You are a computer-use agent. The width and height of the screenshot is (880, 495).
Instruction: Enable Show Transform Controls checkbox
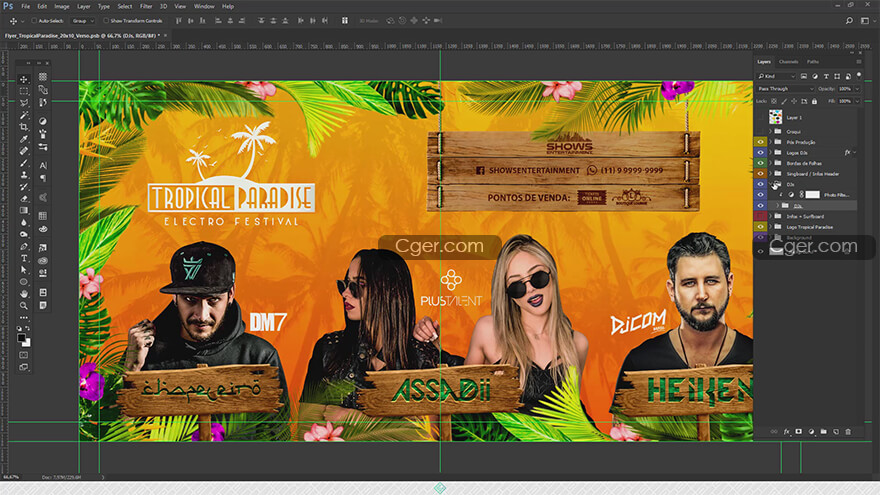[x=106, y=21]
